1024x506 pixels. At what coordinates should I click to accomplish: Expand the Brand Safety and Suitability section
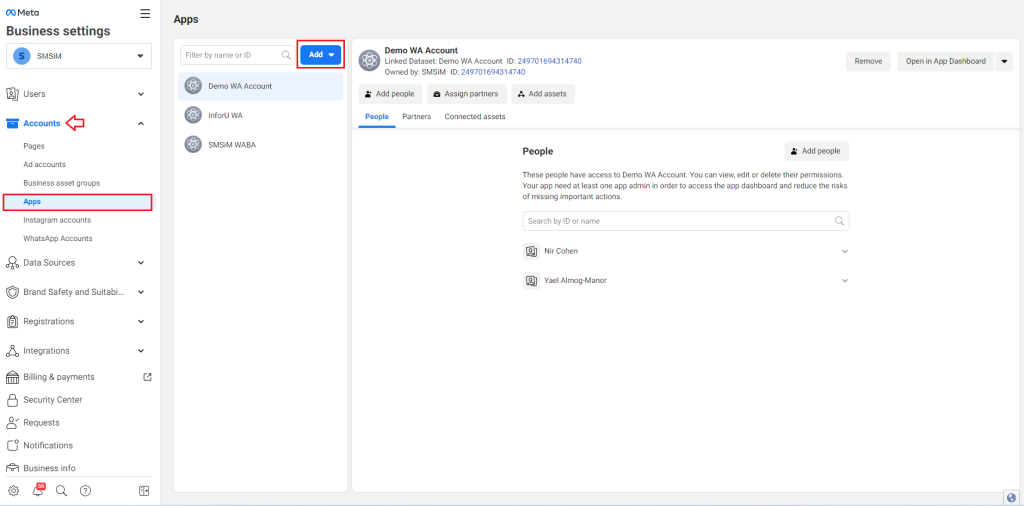coord(140,292)
